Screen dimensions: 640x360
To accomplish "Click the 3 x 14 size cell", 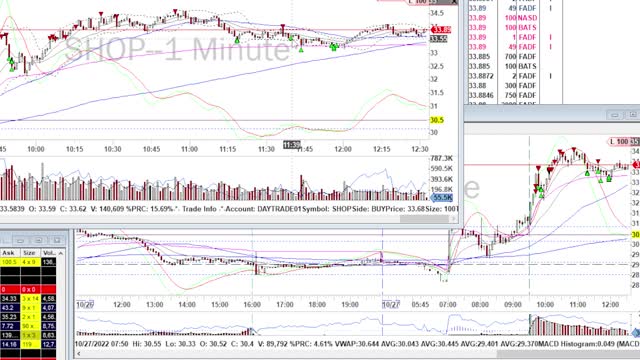I will (30, 299).
